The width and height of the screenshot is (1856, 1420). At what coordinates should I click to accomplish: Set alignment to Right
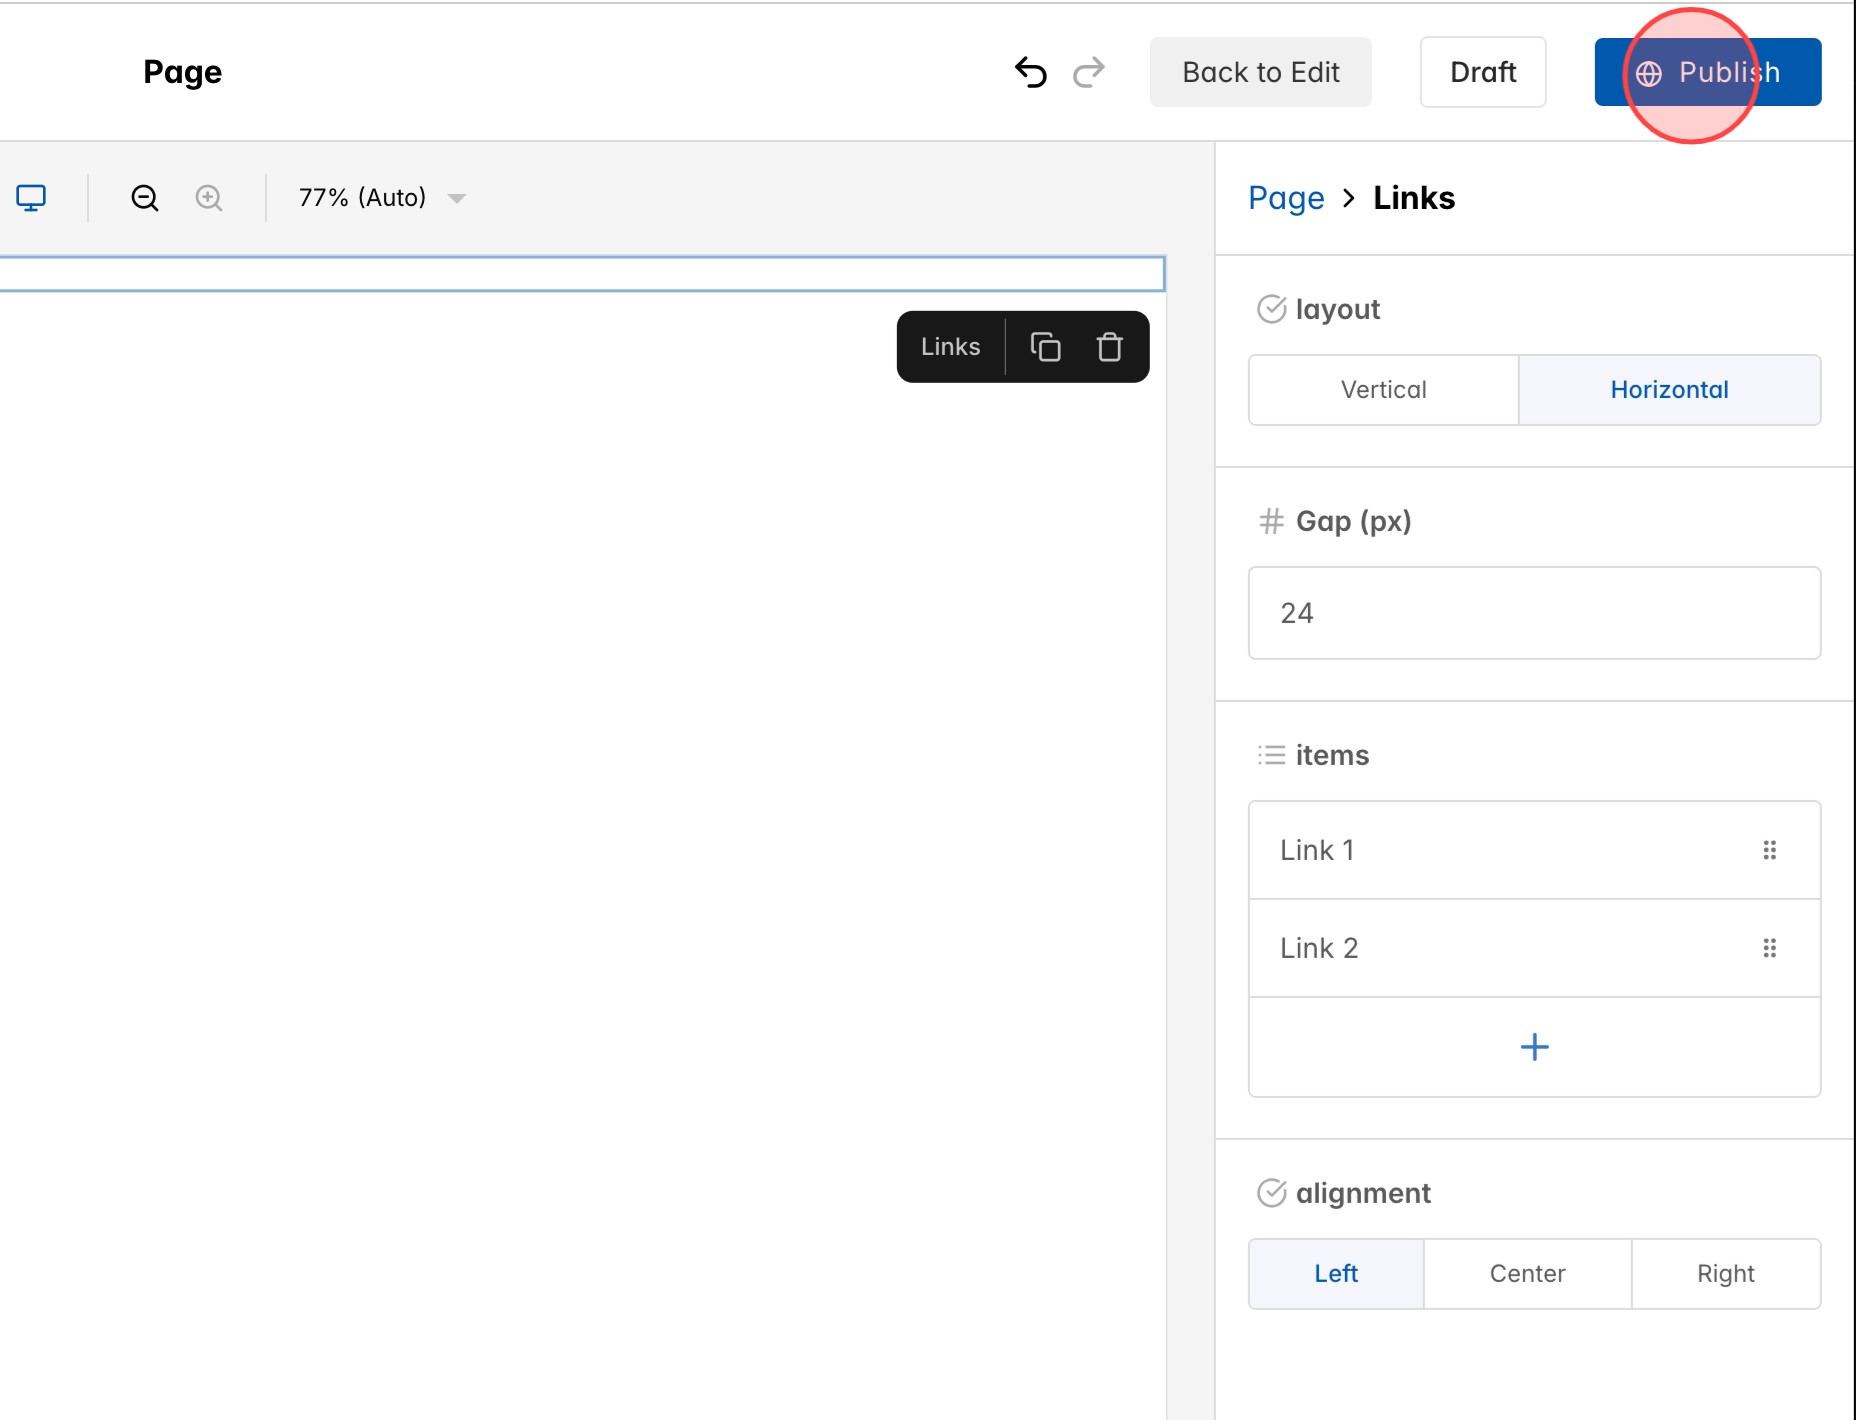click(x=1726, y=1273)
